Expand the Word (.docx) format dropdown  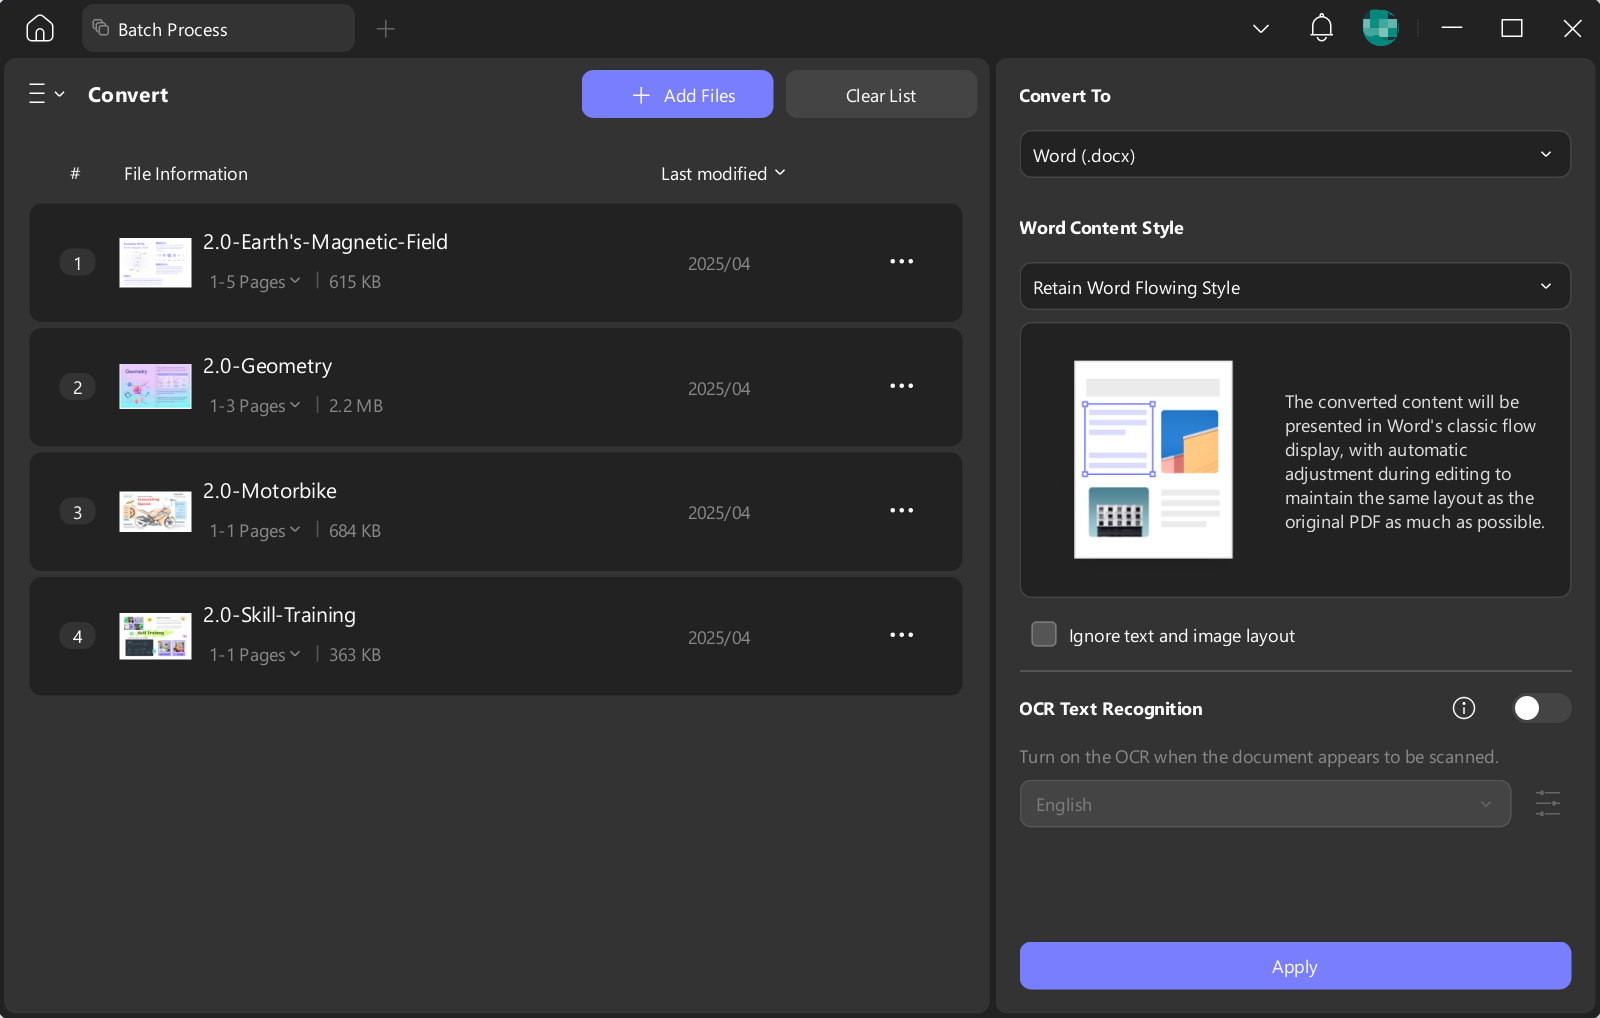(x=1295, y=155)
